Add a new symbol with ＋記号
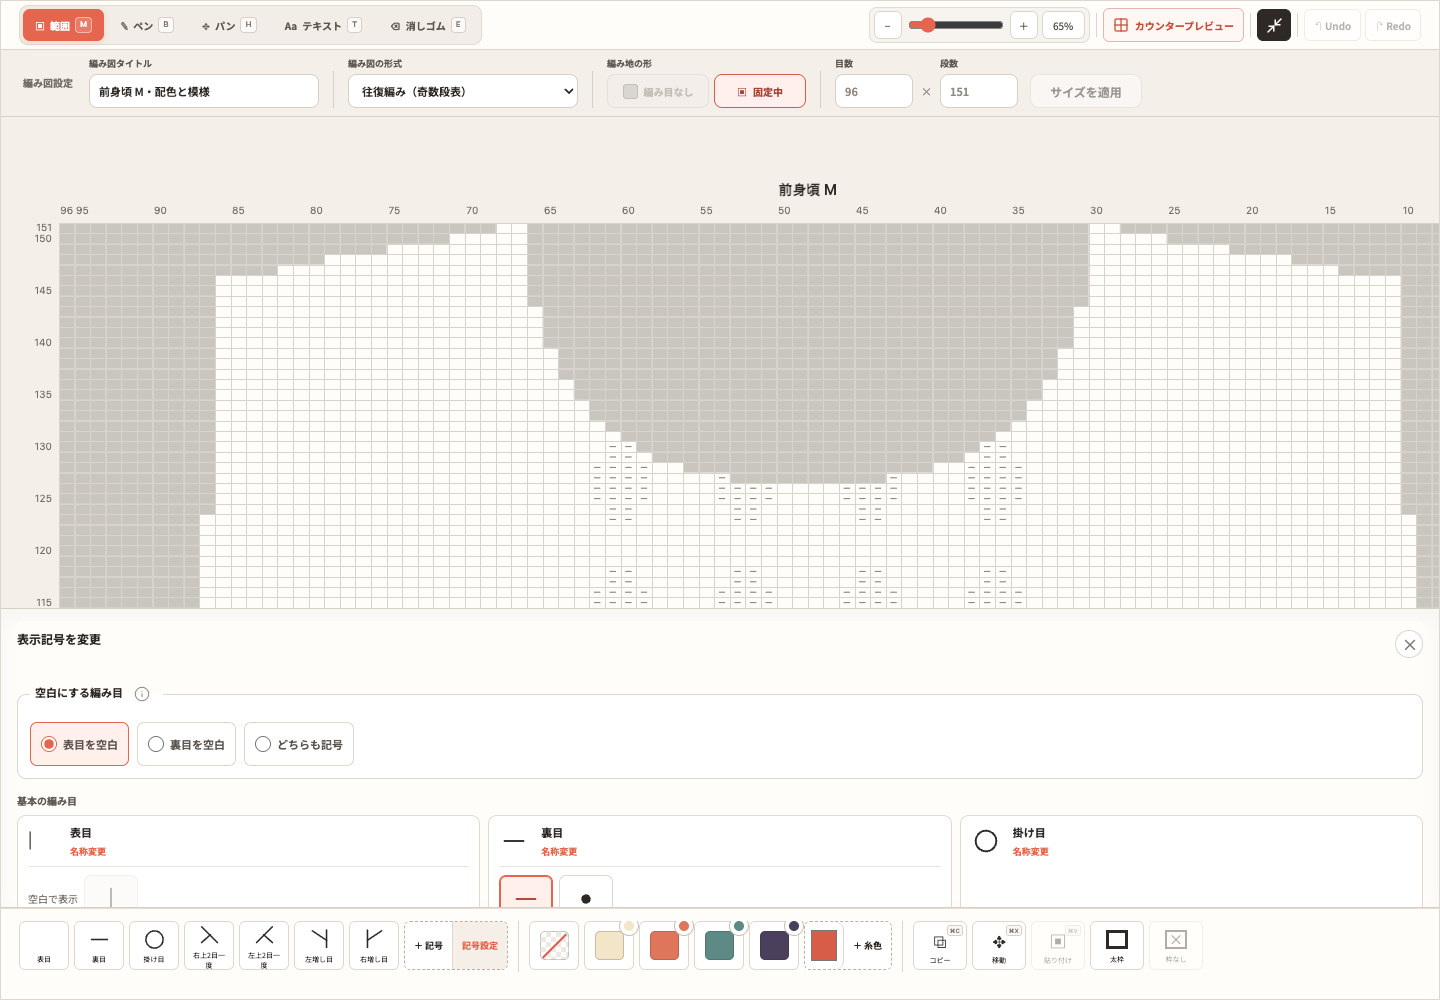The image size is (1440, 1000). [429, 945]
